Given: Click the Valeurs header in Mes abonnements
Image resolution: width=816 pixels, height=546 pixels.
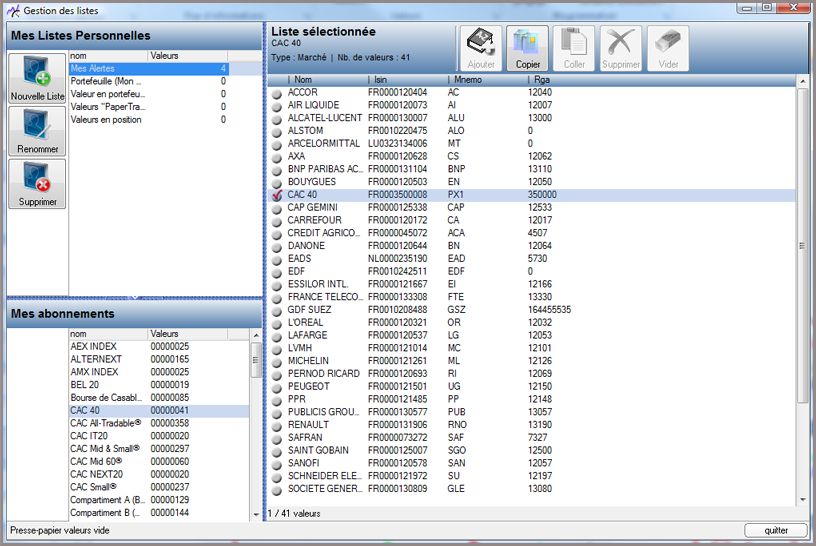Looking at the screenshot, I should point(187,334).
